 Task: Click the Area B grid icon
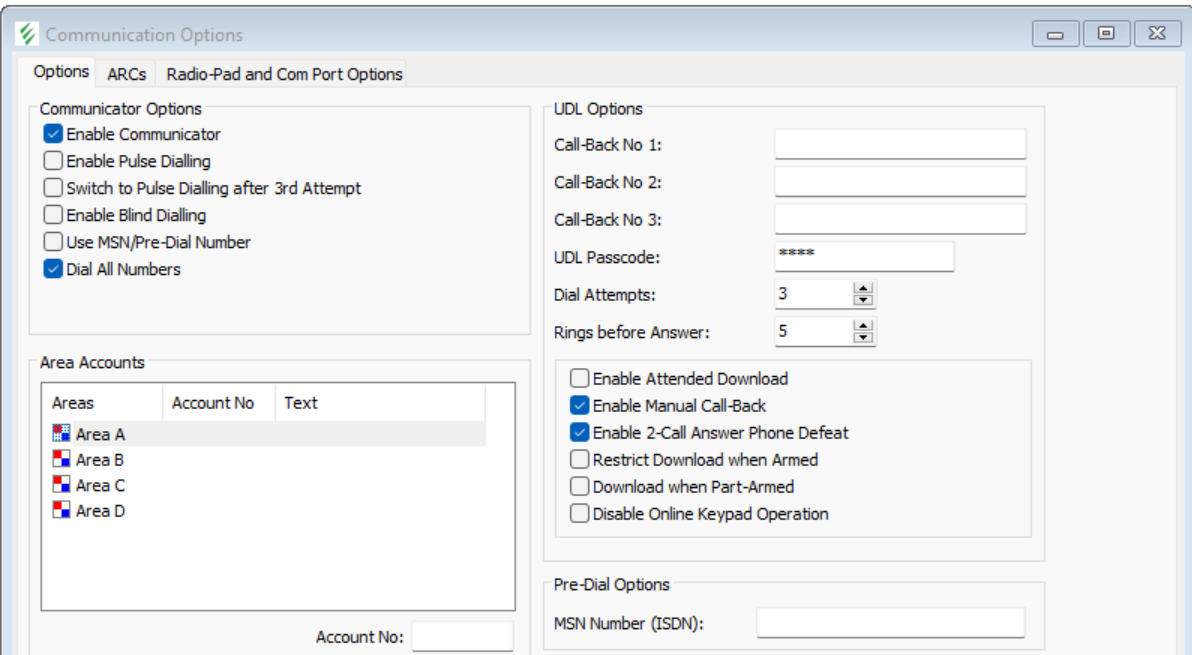point(61,460)
